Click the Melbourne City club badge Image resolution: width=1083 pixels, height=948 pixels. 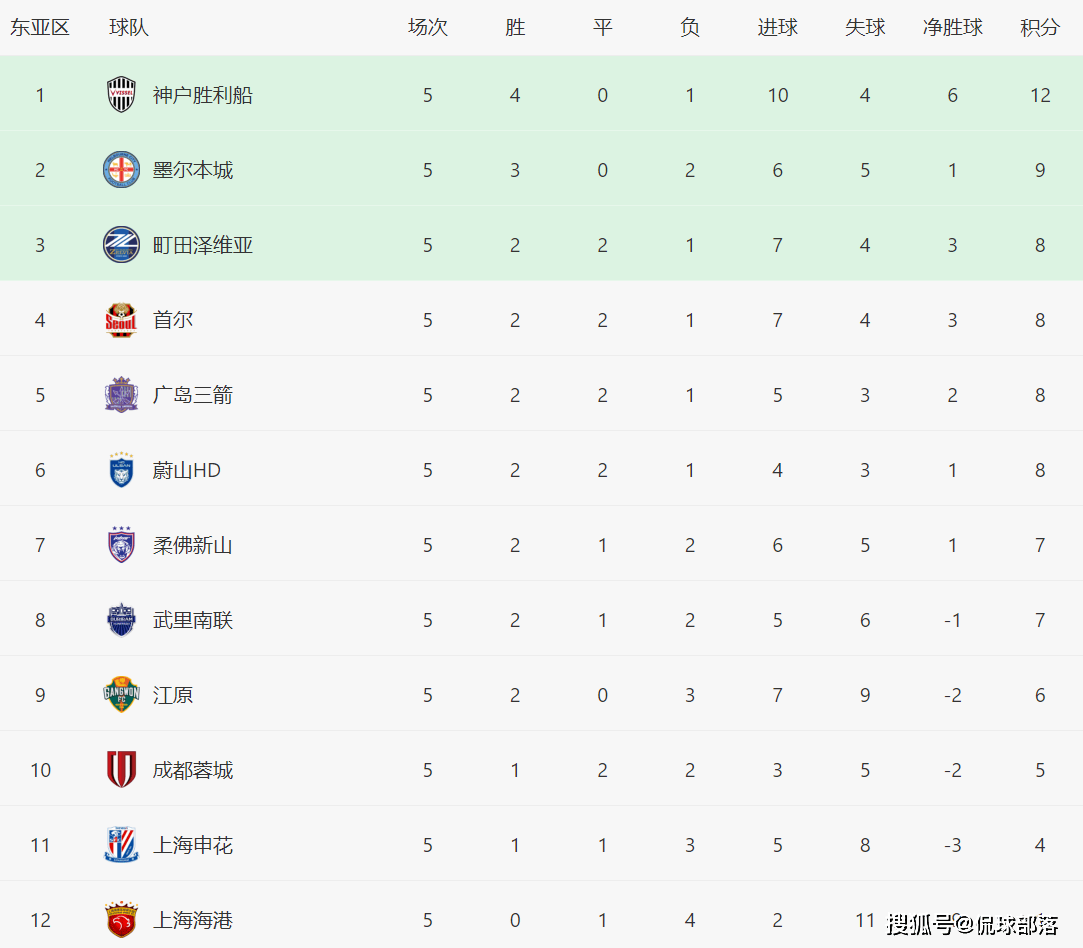click(121, 170)
